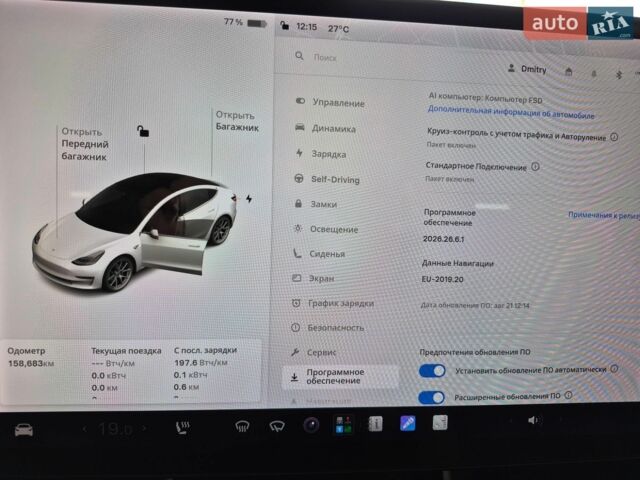Screen dimensions: 640x480
Task: Tap the 19.5 temperature setting
Action: (x=115, y=429)
